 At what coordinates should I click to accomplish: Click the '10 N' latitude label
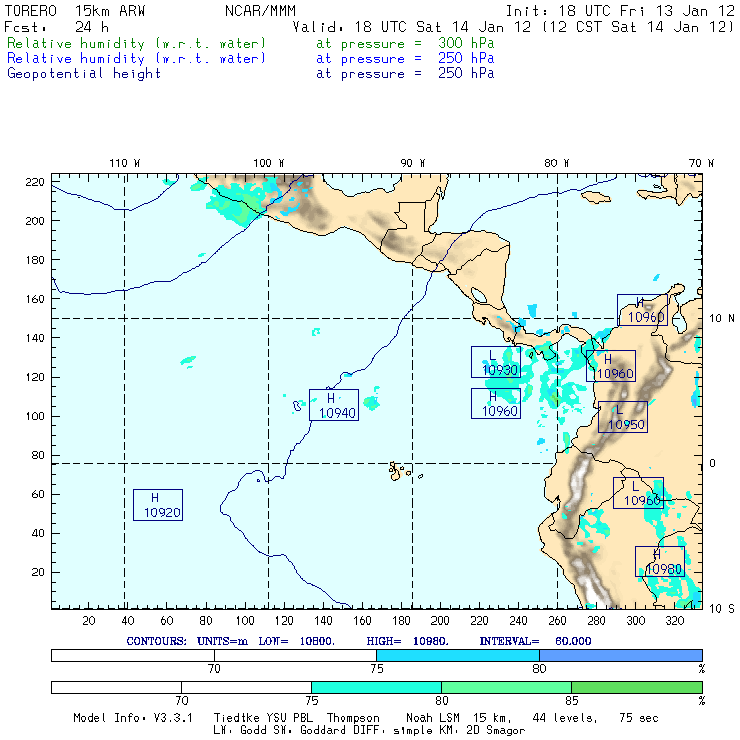click(722, 319)
